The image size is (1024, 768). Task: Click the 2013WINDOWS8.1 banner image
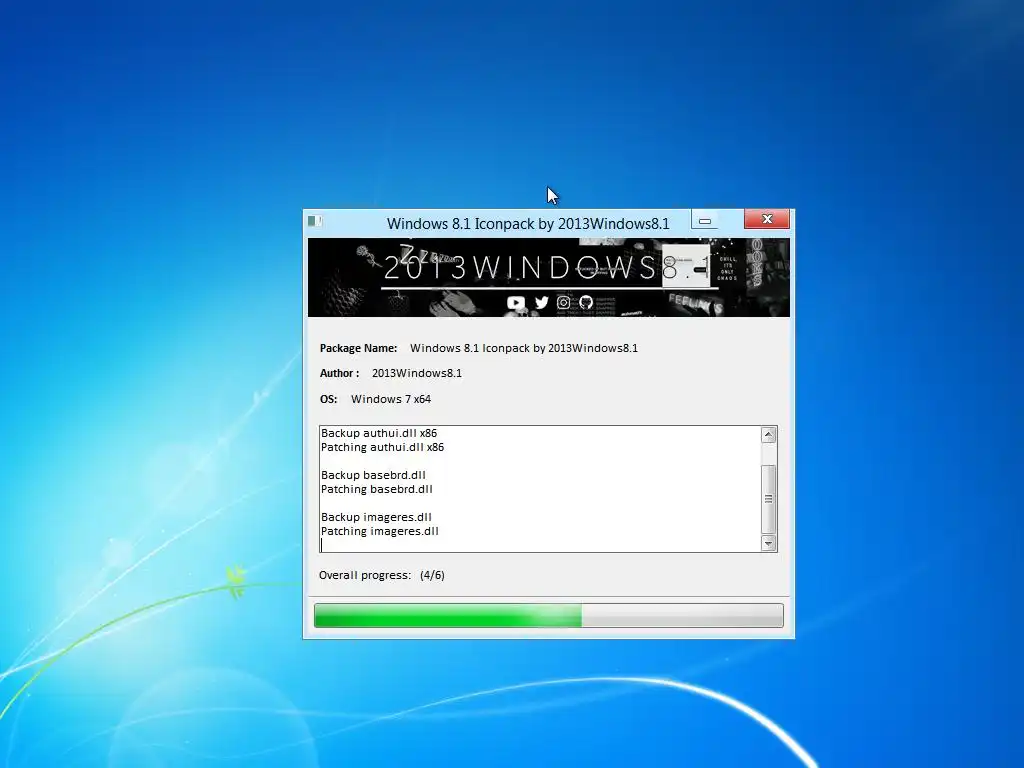tap(549, 278)
